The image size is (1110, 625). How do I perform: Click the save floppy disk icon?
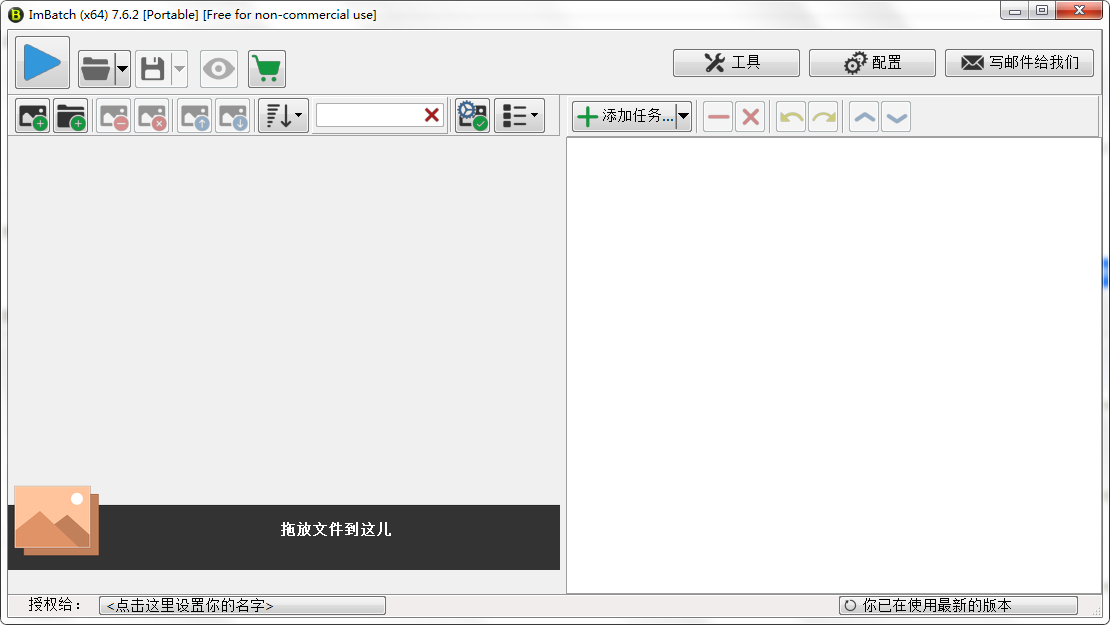point(152,69)
